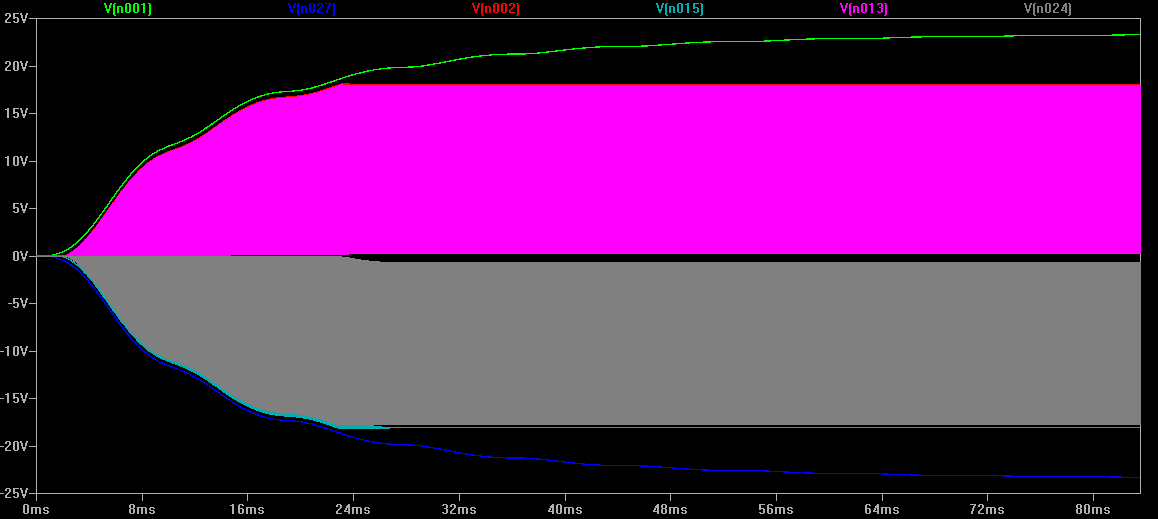This screenshot has width=1158, height=519.
Task: Click the 24ms time axis label
Action: 353,509
